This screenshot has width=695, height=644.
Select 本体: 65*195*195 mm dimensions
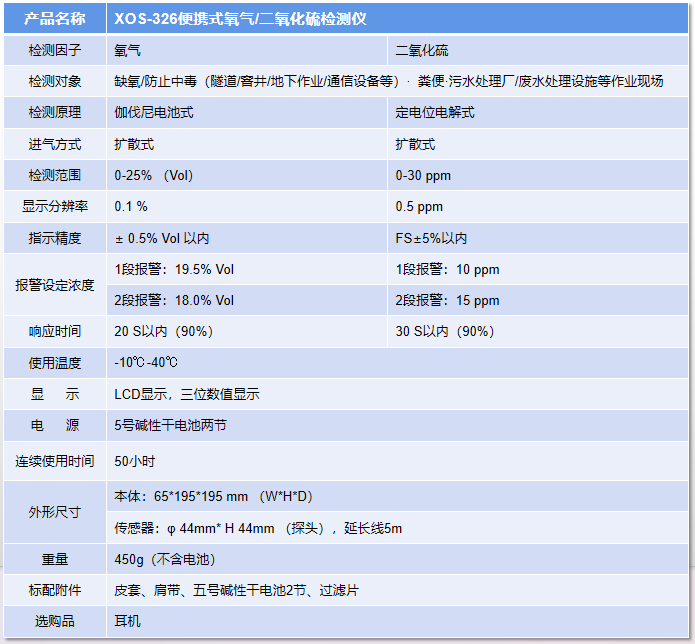pos(214,496)
